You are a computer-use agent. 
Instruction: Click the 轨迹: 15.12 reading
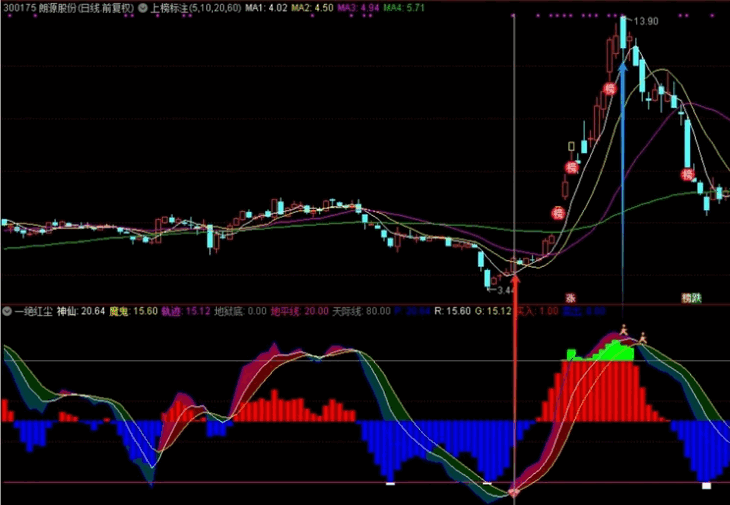(x=186, y=311)
